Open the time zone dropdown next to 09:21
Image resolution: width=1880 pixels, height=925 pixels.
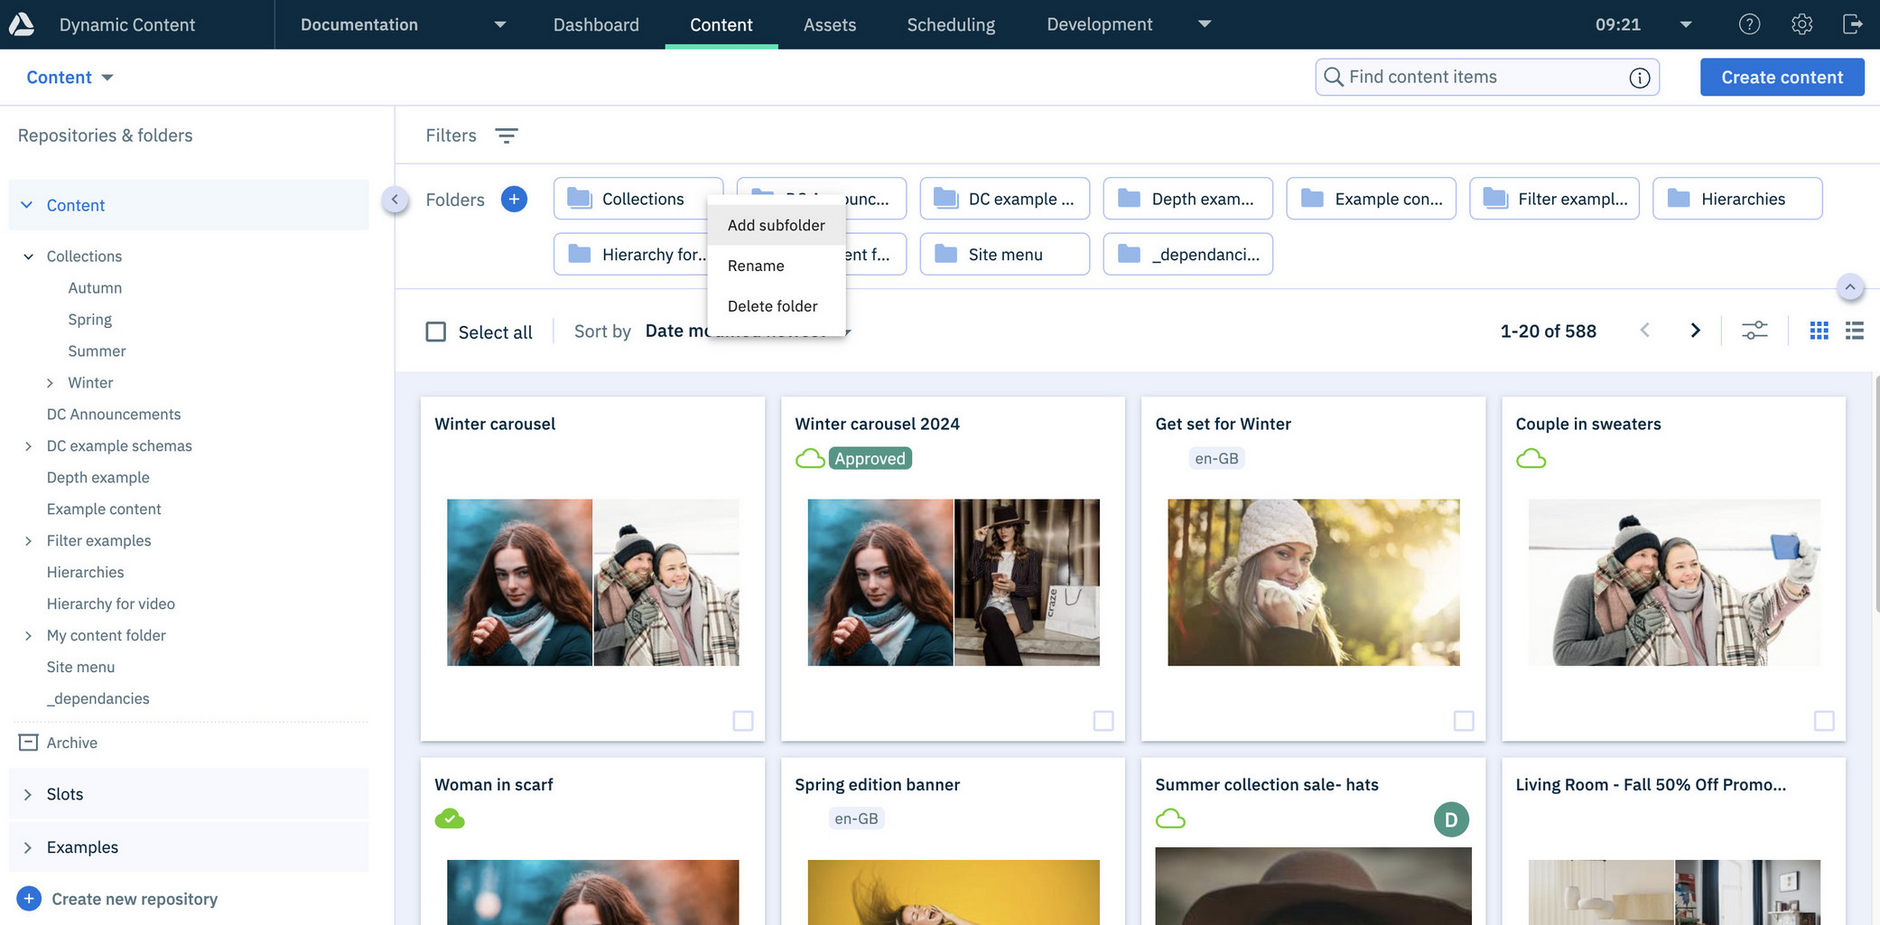coord(1686,24)
